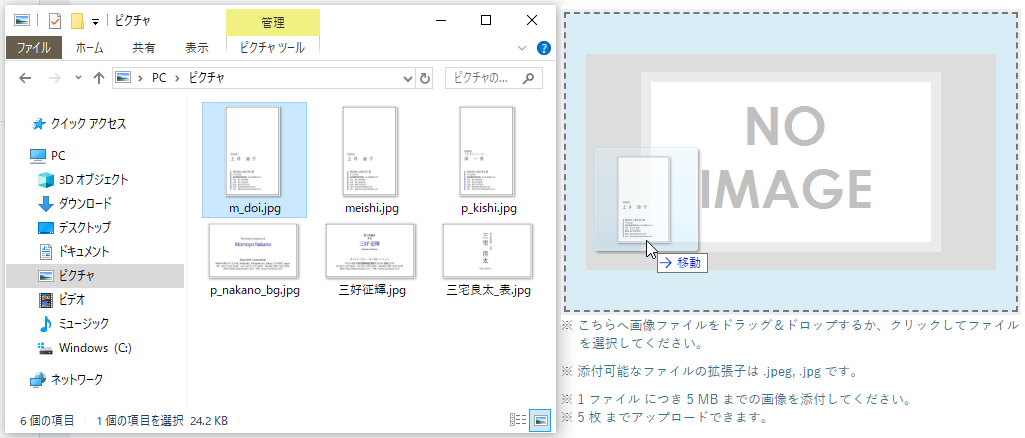The width and height of the screenshot is (1025, 438).
Task: Click the meishi.jpg file name label
Action: [371, 209]
